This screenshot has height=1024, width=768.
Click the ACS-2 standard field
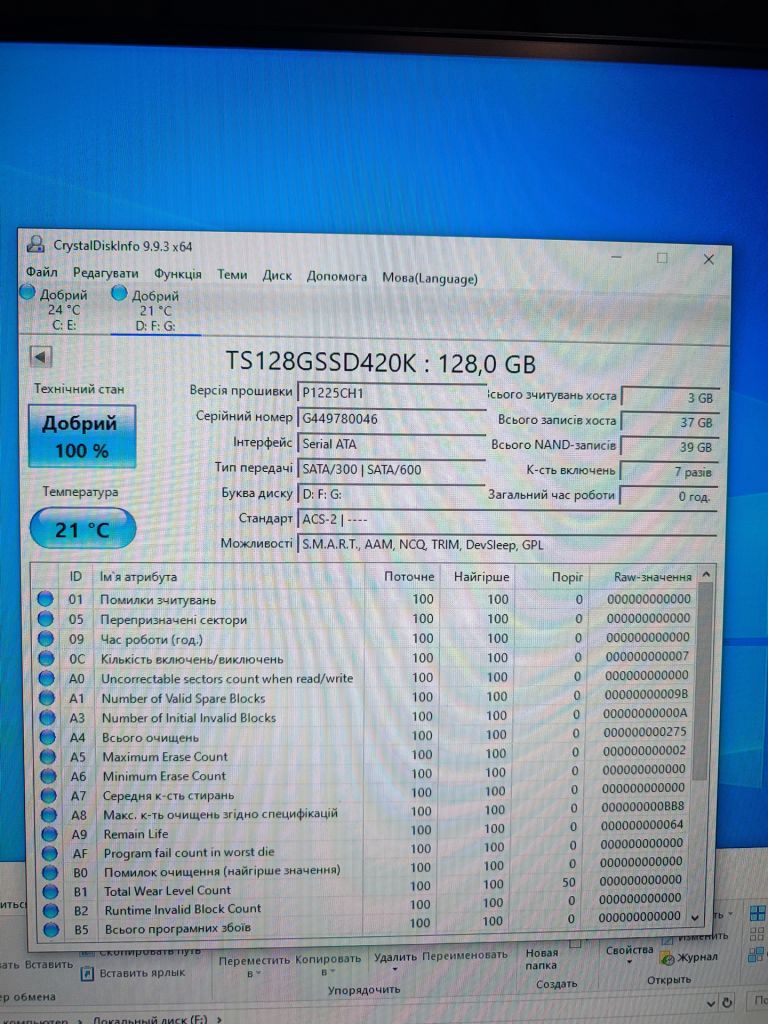click(x=507, y=520)
